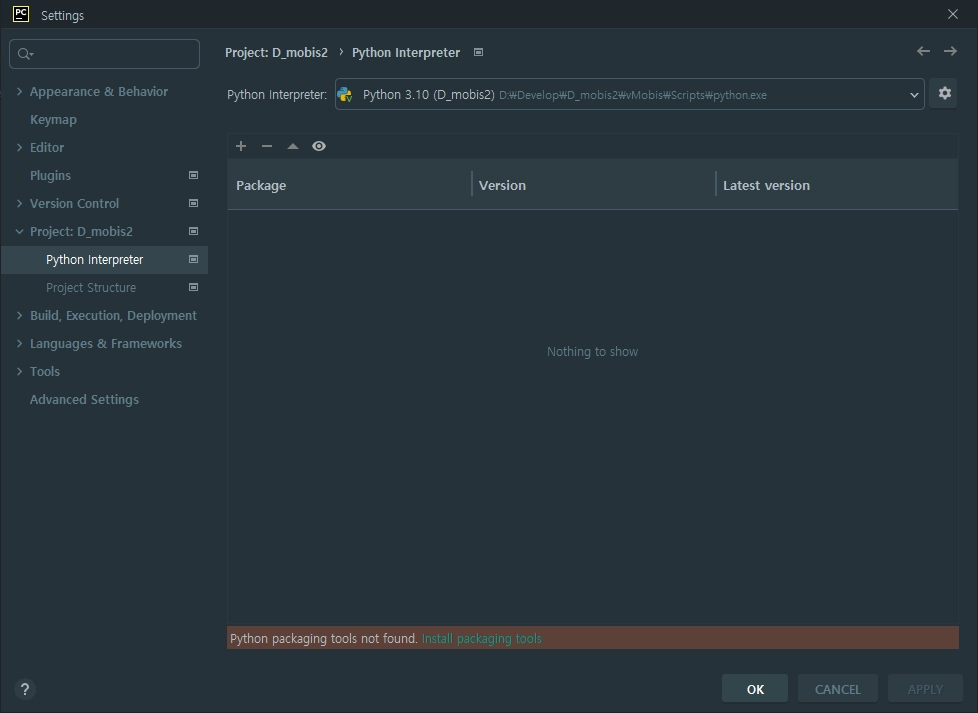Screen dimensions: 978x713
Task: Open the Project Structure page
Action: click(90, 288)
